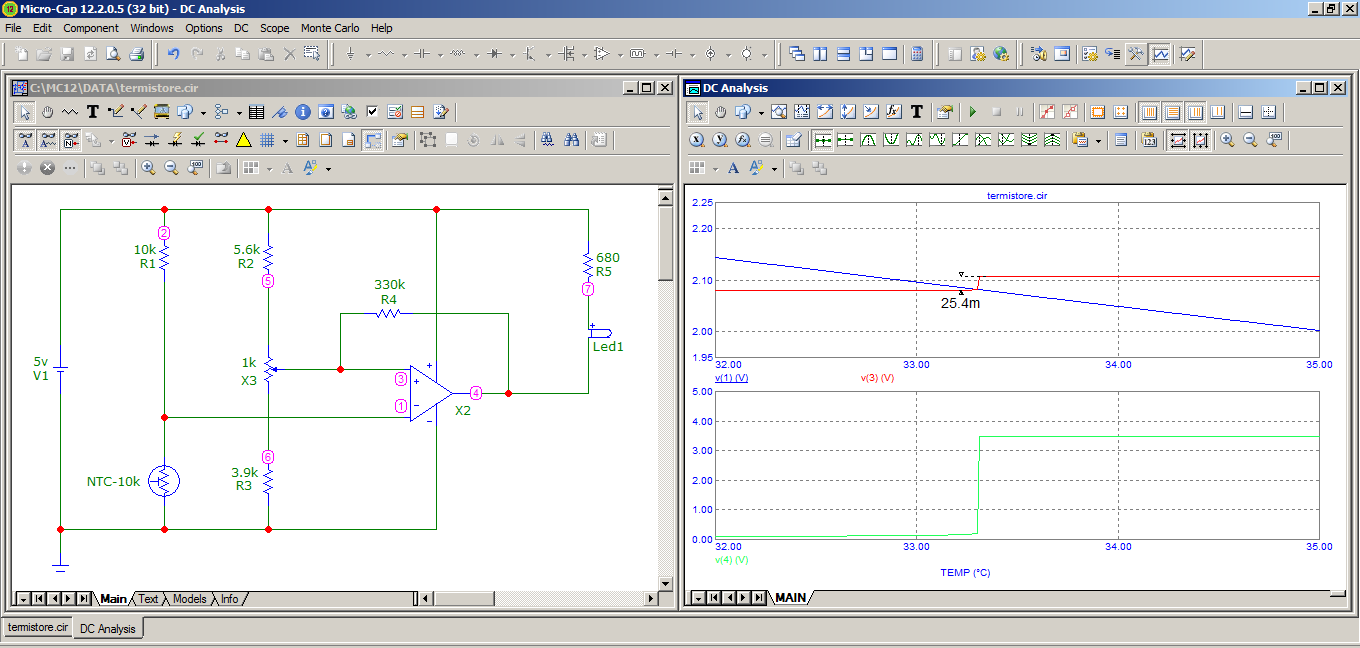Expand the grid dropdown arrow in schematic toolbar
The width and height of the screenshot is (1360, 648).
point(285,141)
